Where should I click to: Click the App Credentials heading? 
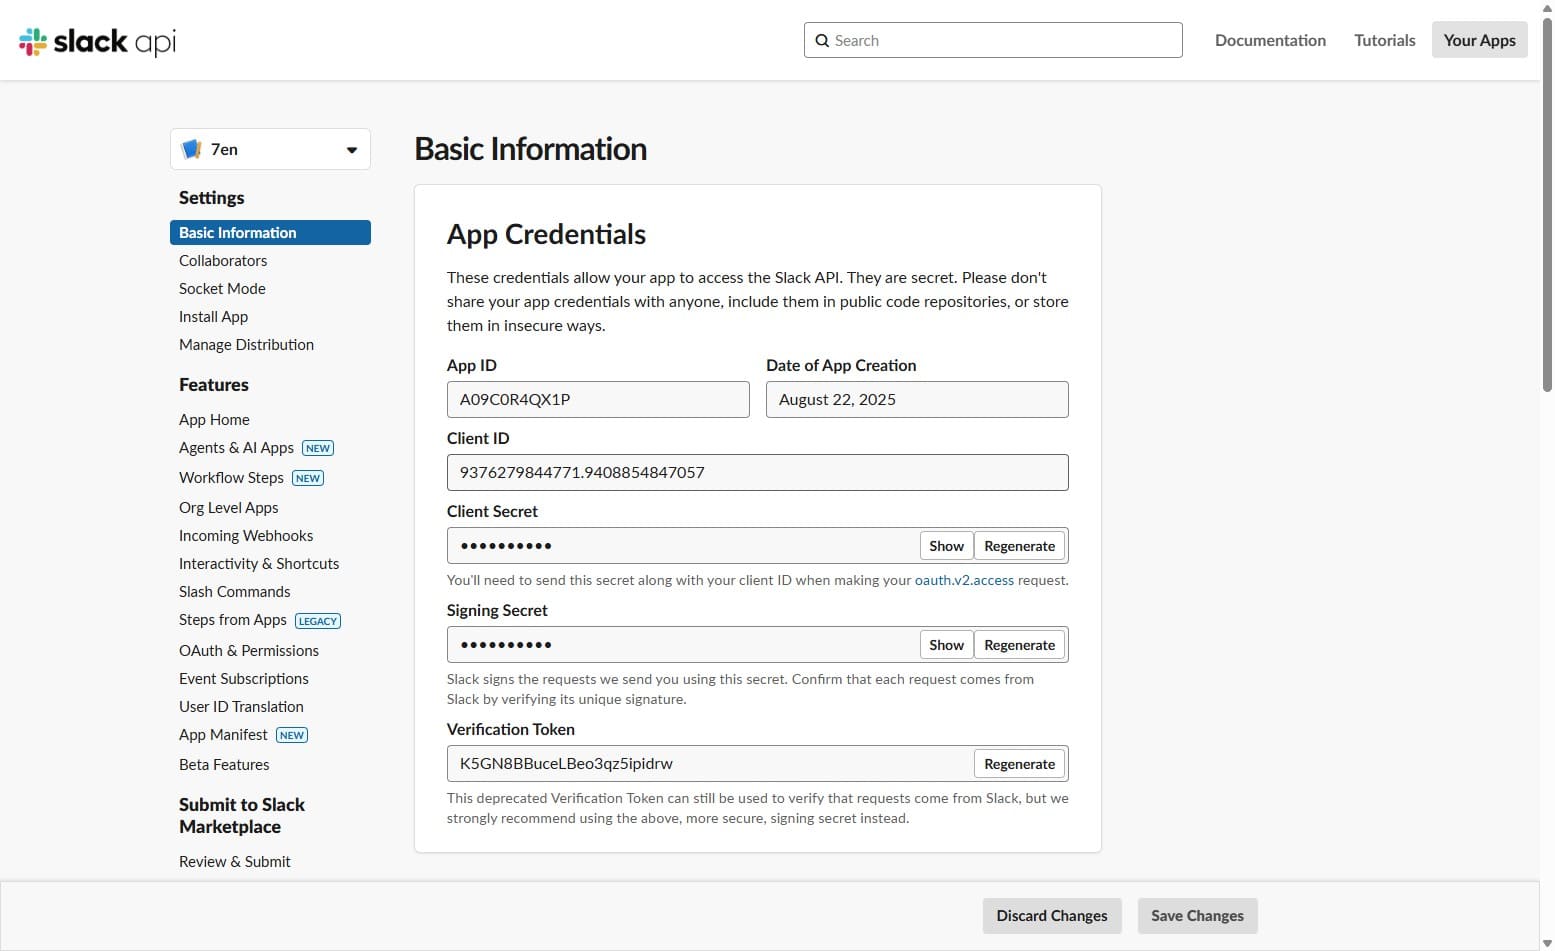(x=546, y=234)
